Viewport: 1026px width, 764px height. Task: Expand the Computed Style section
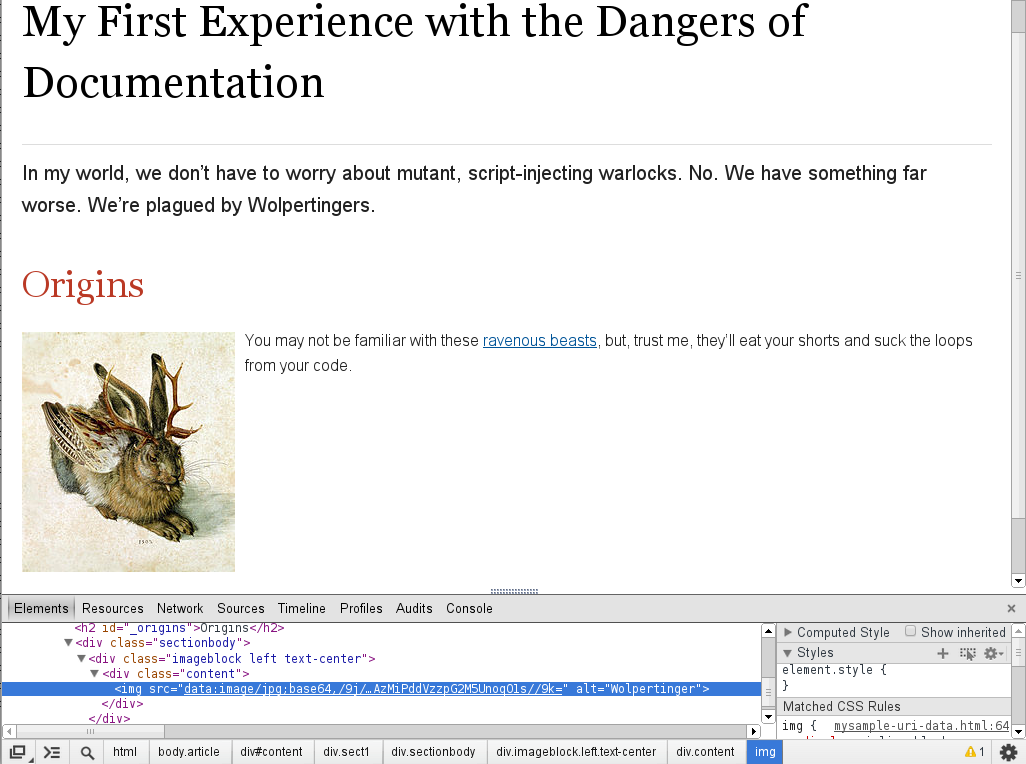(789, 632)
